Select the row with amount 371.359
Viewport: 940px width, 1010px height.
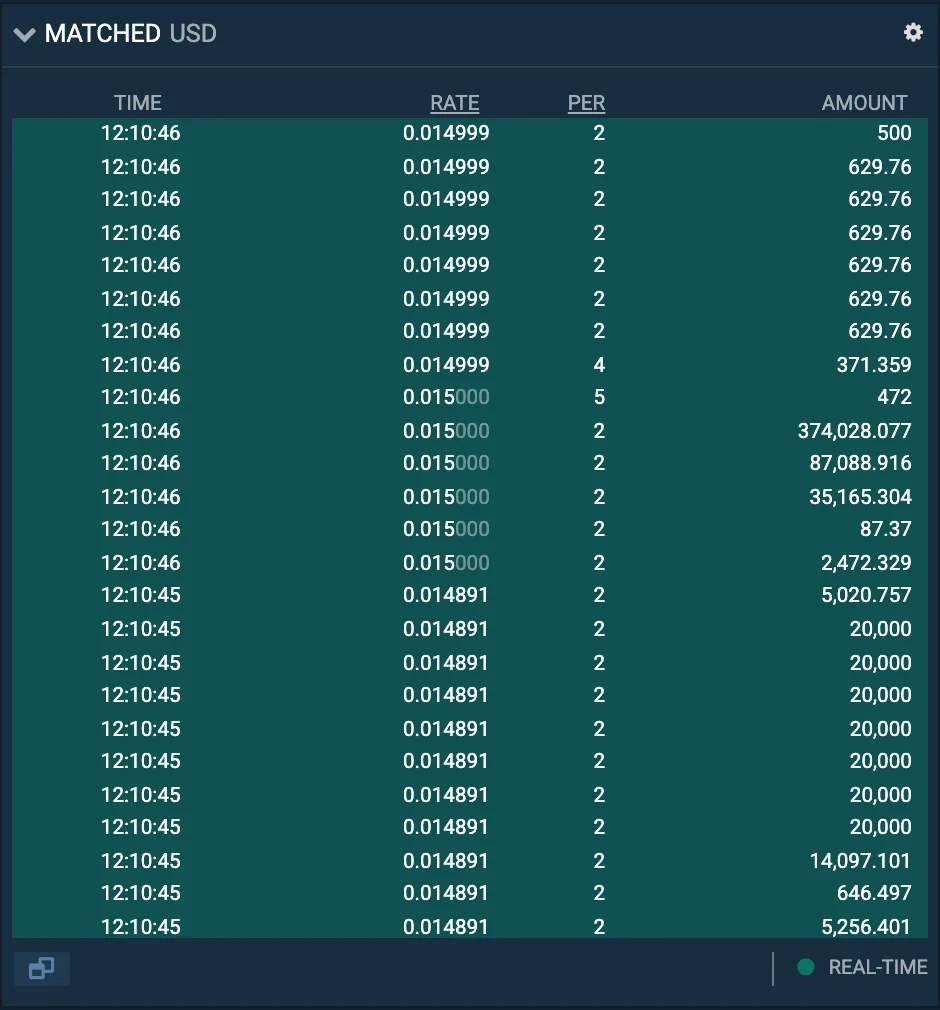pyautogui.click(x=470, y=365)
